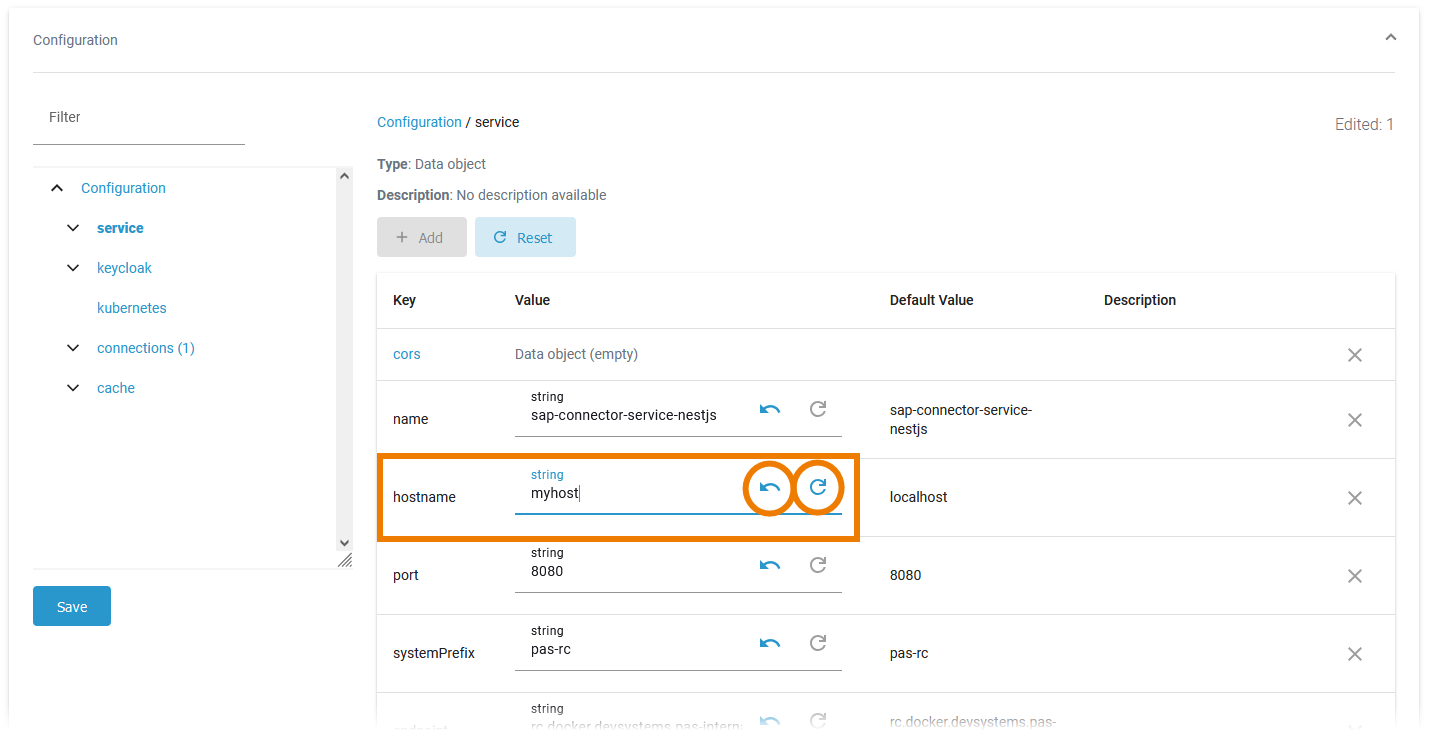The image size is (1432, 731).
Task: Undo changes to systemPrefix value
Action: point(769,644)
